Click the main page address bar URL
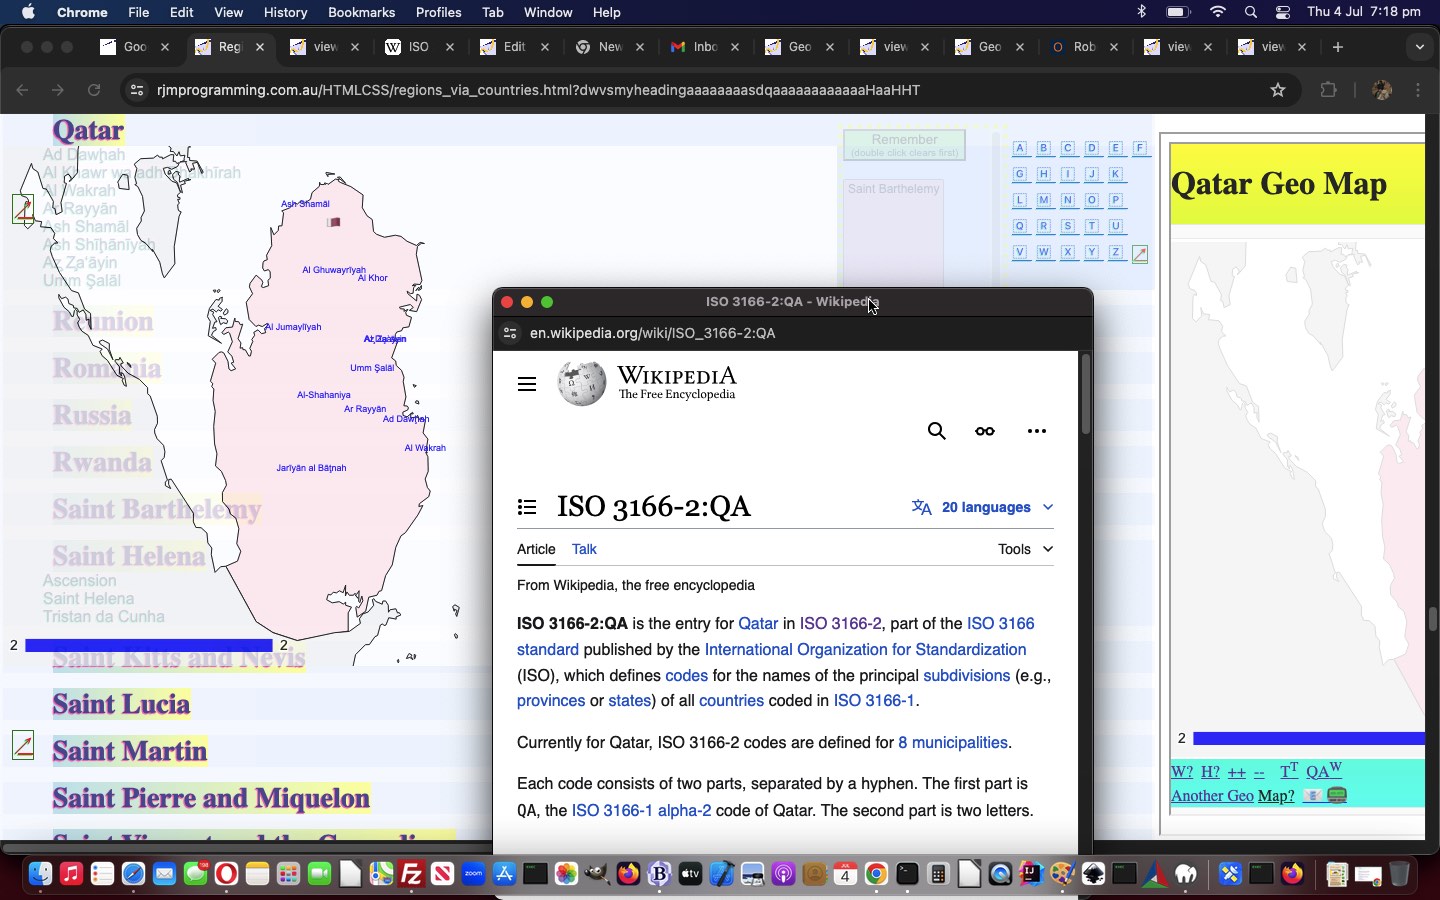1440x900 pixels. [538, 90]
